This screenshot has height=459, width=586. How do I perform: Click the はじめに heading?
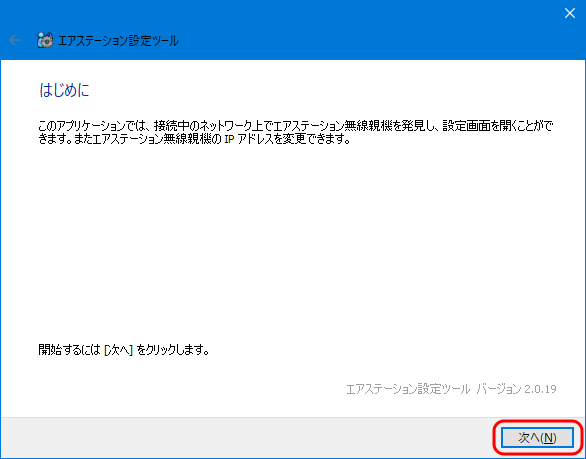pyautogui.click(x=64, y=90)
